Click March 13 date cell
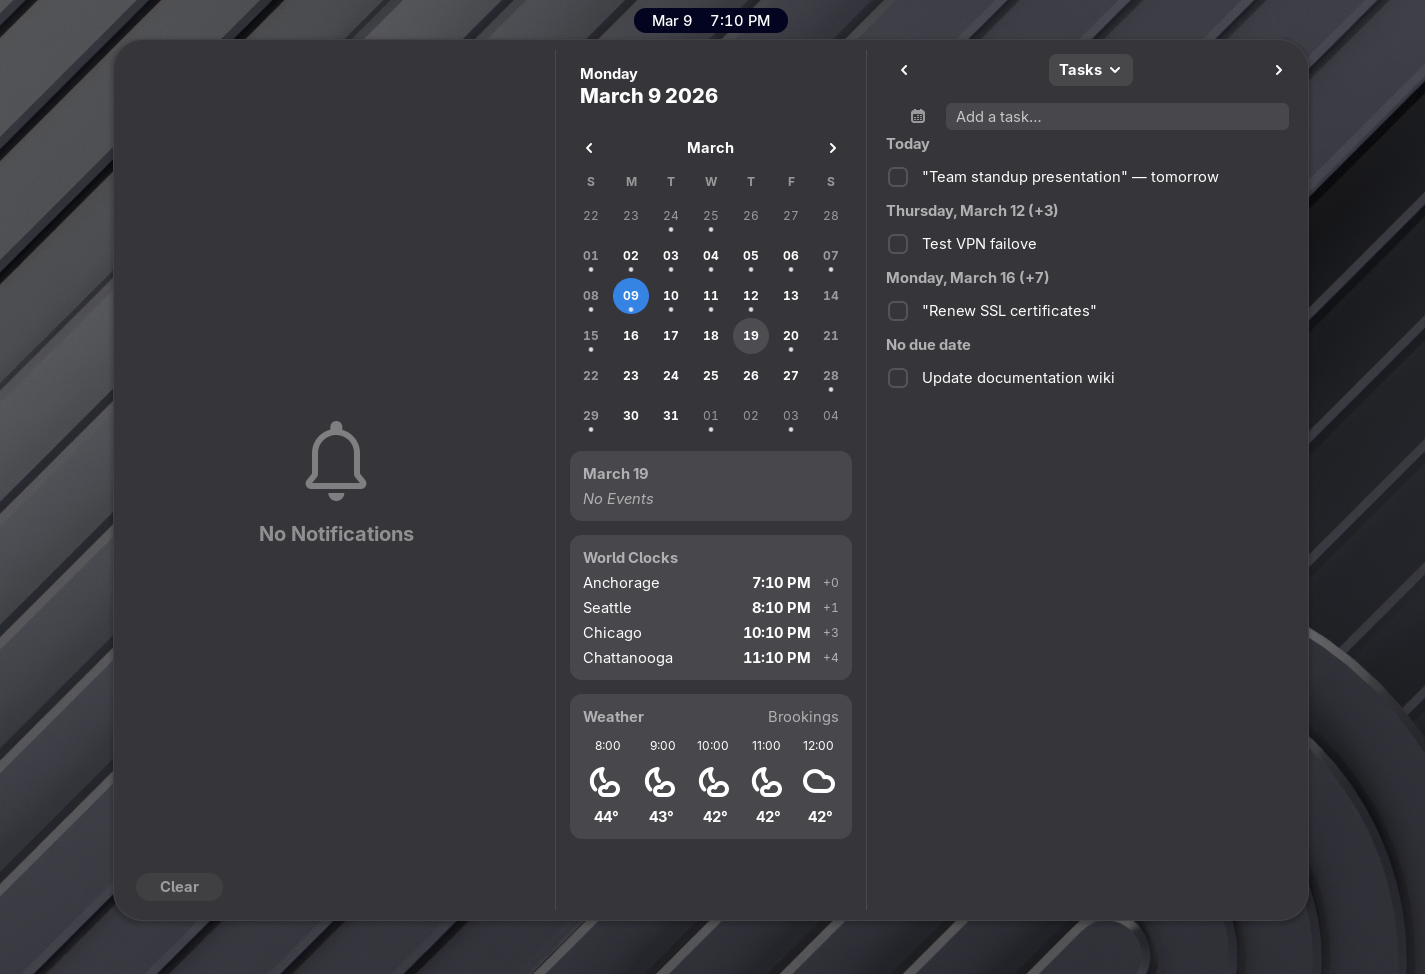1425x974 pixels. pyautogui.click(x=791, y=296)
